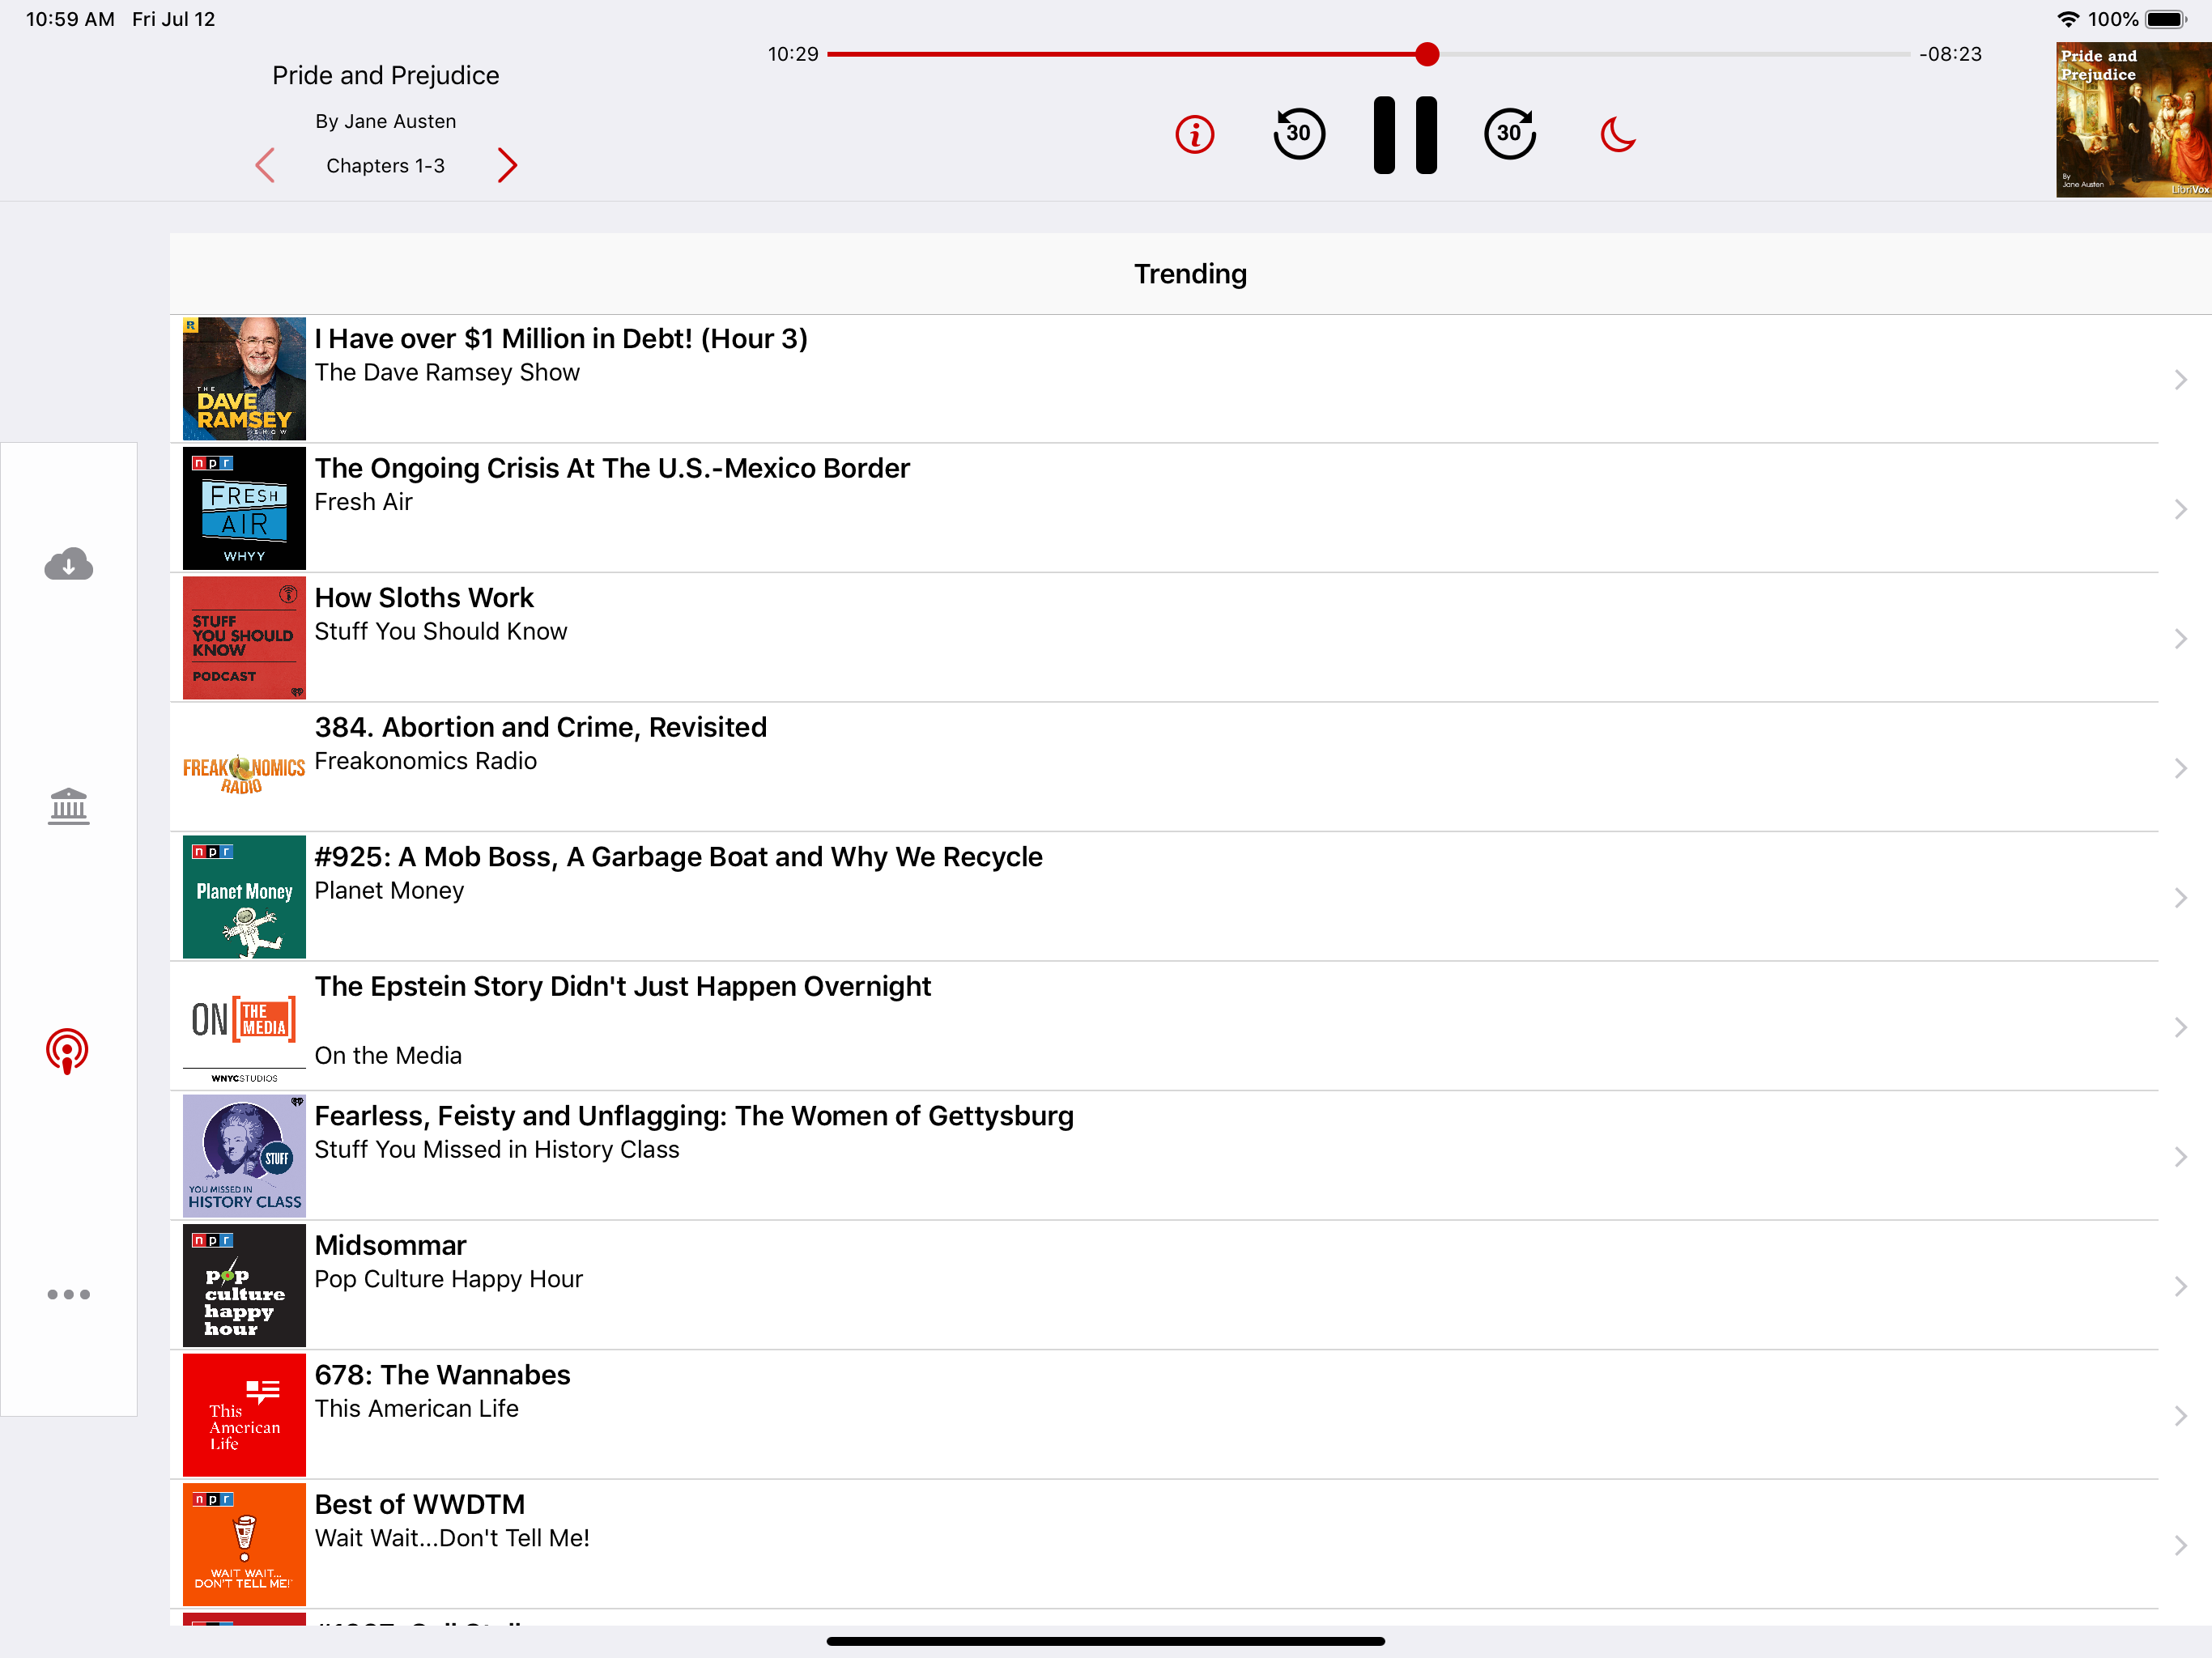Pause Pride and Prejudice playback
This screenshot has height=1658, width=2212.
point(1404,135)
